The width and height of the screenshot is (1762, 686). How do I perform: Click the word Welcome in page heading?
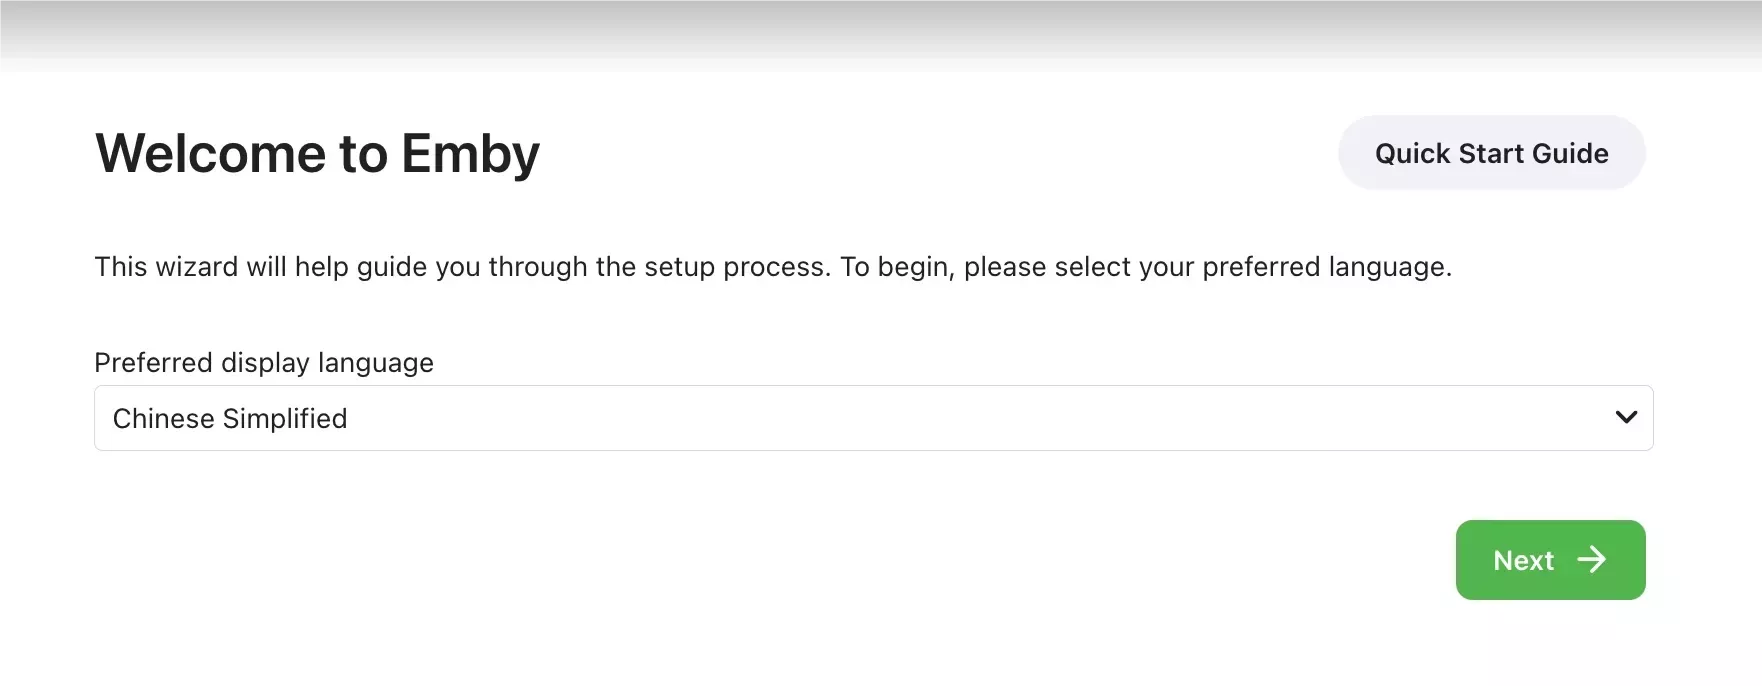pyautogui.click(x=211, y=154)
